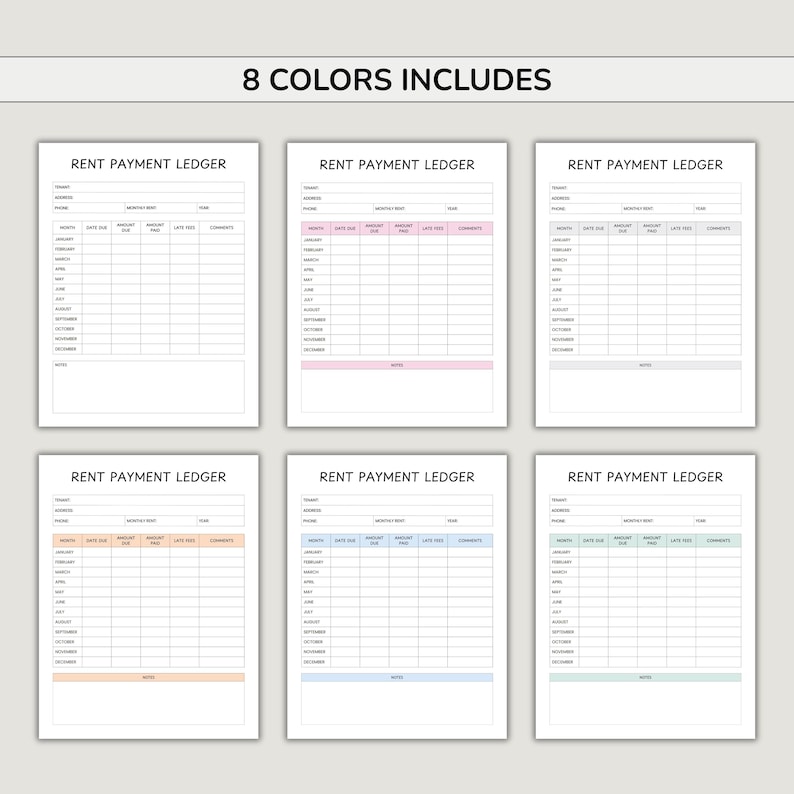The image size is (794, 794).
Task: Click the orange Notes bar
Action: tap(148, 677)
